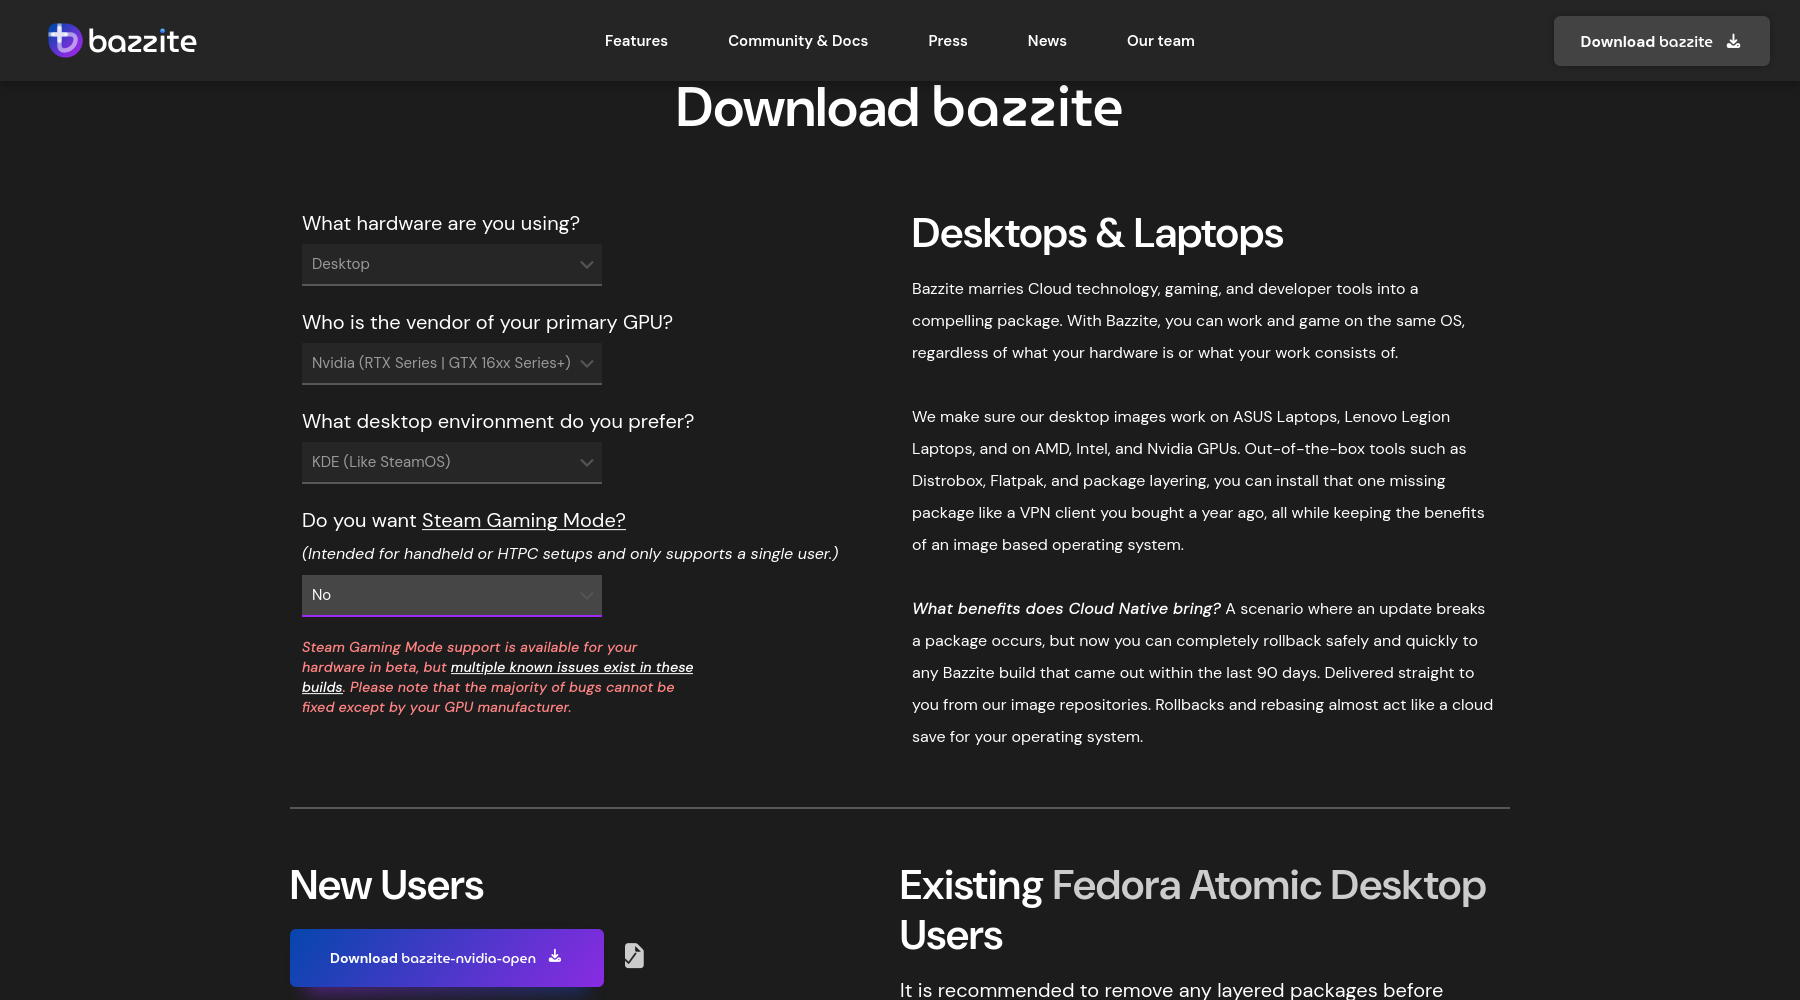Click Existing Fedora Atomic Desktop Users heading
The height and width of the screenshot is (1000, 1800).
[1193, 910]
